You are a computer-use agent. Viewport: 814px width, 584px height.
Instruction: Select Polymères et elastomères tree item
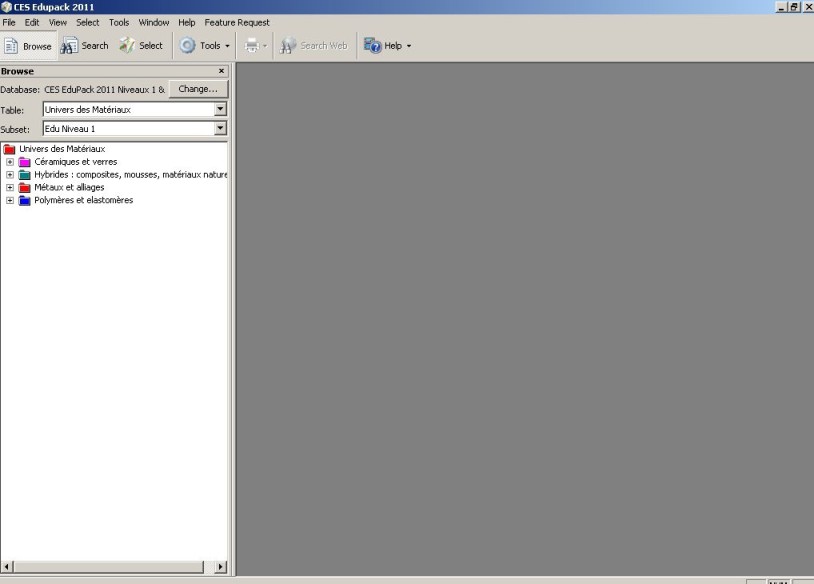[x=84, y=200]
